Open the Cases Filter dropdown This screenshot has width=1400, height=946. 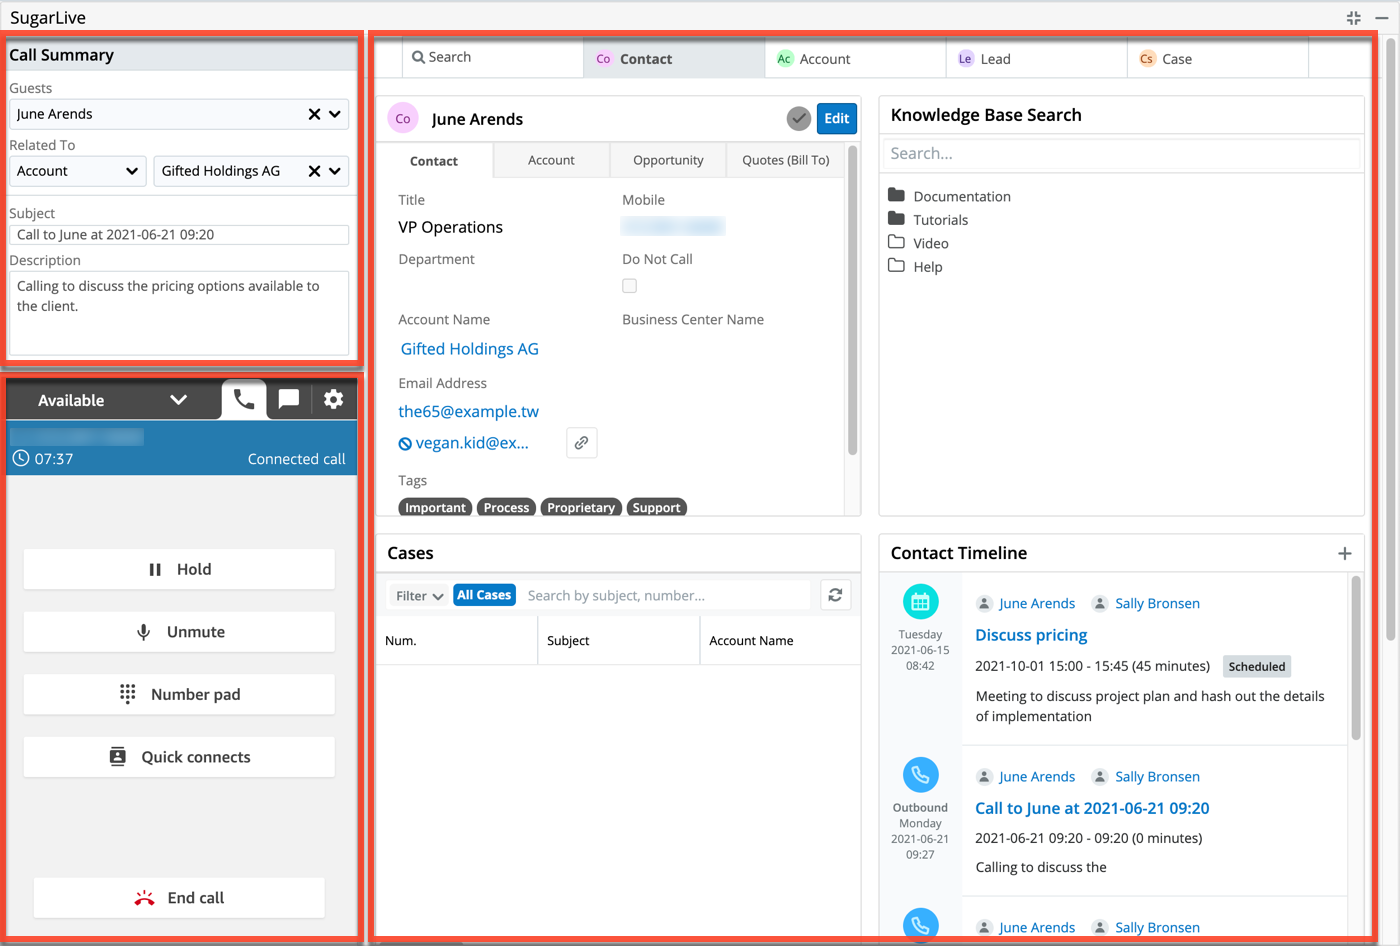click(419, 596)
